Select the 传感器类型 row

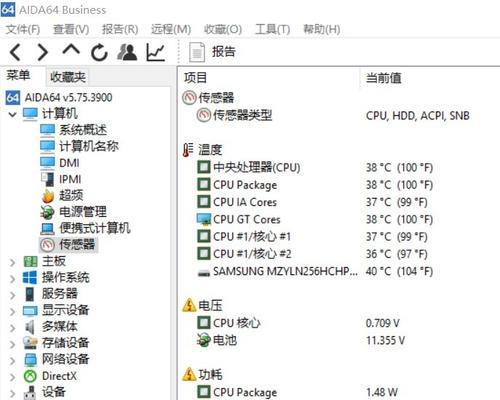point(333,115)
